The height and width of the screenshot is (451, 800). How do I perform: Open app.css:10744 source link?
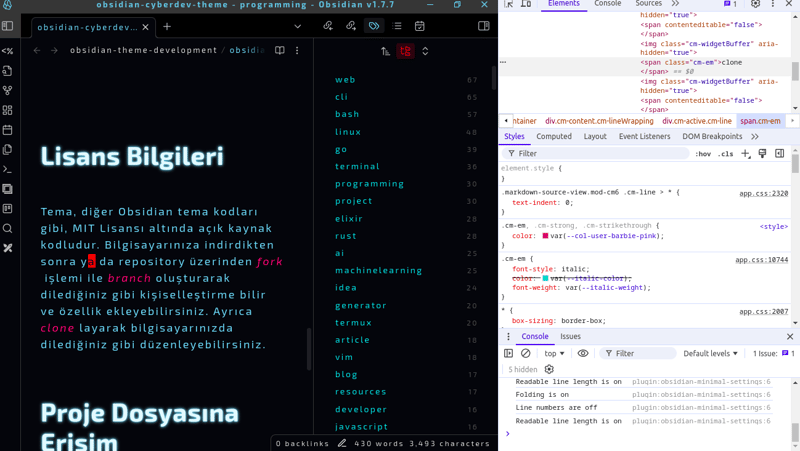(x=762, y=260)
